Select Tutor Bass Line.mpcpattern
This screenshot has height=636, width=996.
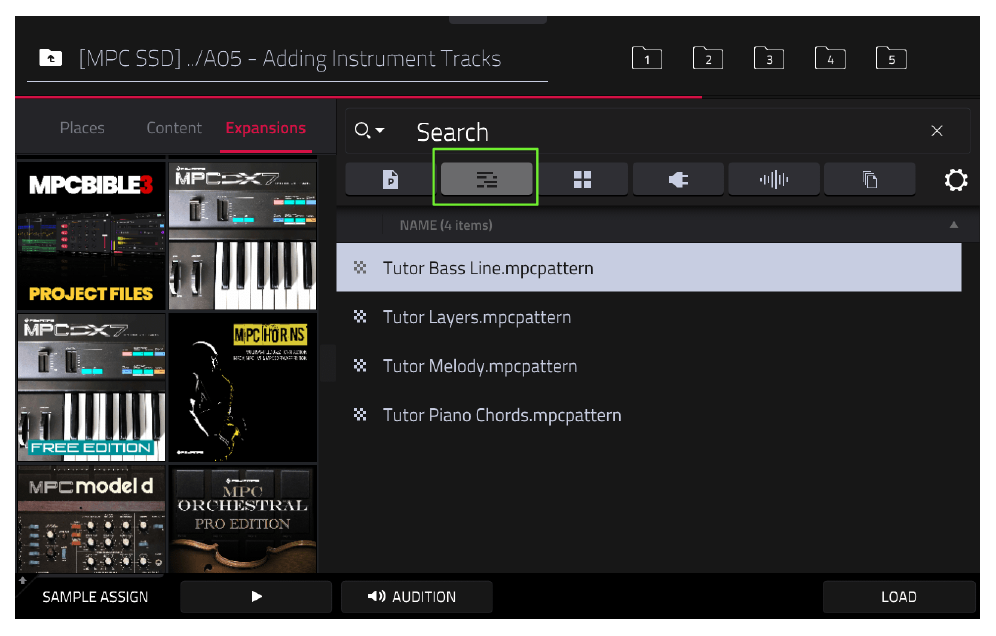click(649, 267)
